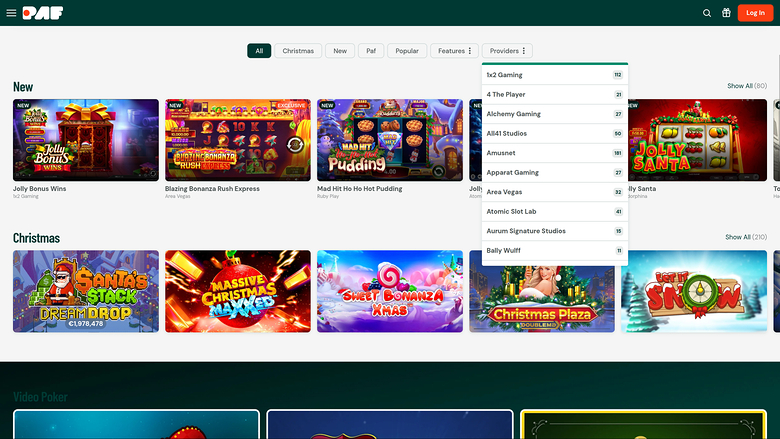
Task: Open Jolly Santa game thumbnail
Action: 697,140
